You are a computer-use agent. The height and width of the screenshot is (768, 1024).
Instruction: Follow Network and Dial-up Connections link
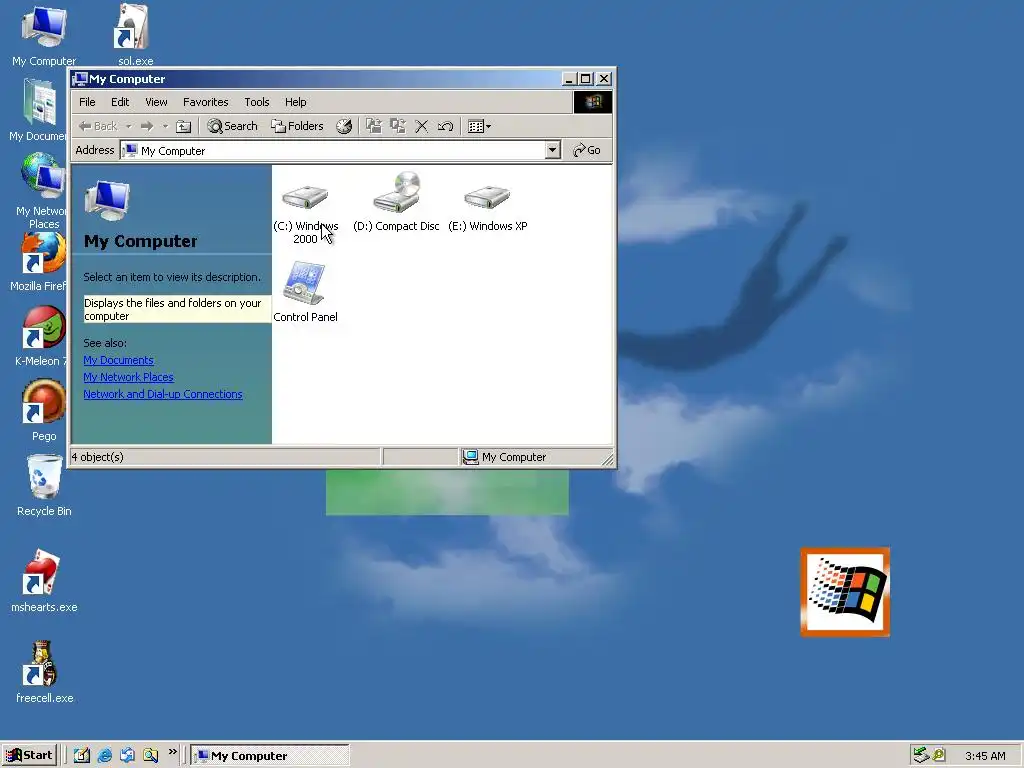click(163, 394)
